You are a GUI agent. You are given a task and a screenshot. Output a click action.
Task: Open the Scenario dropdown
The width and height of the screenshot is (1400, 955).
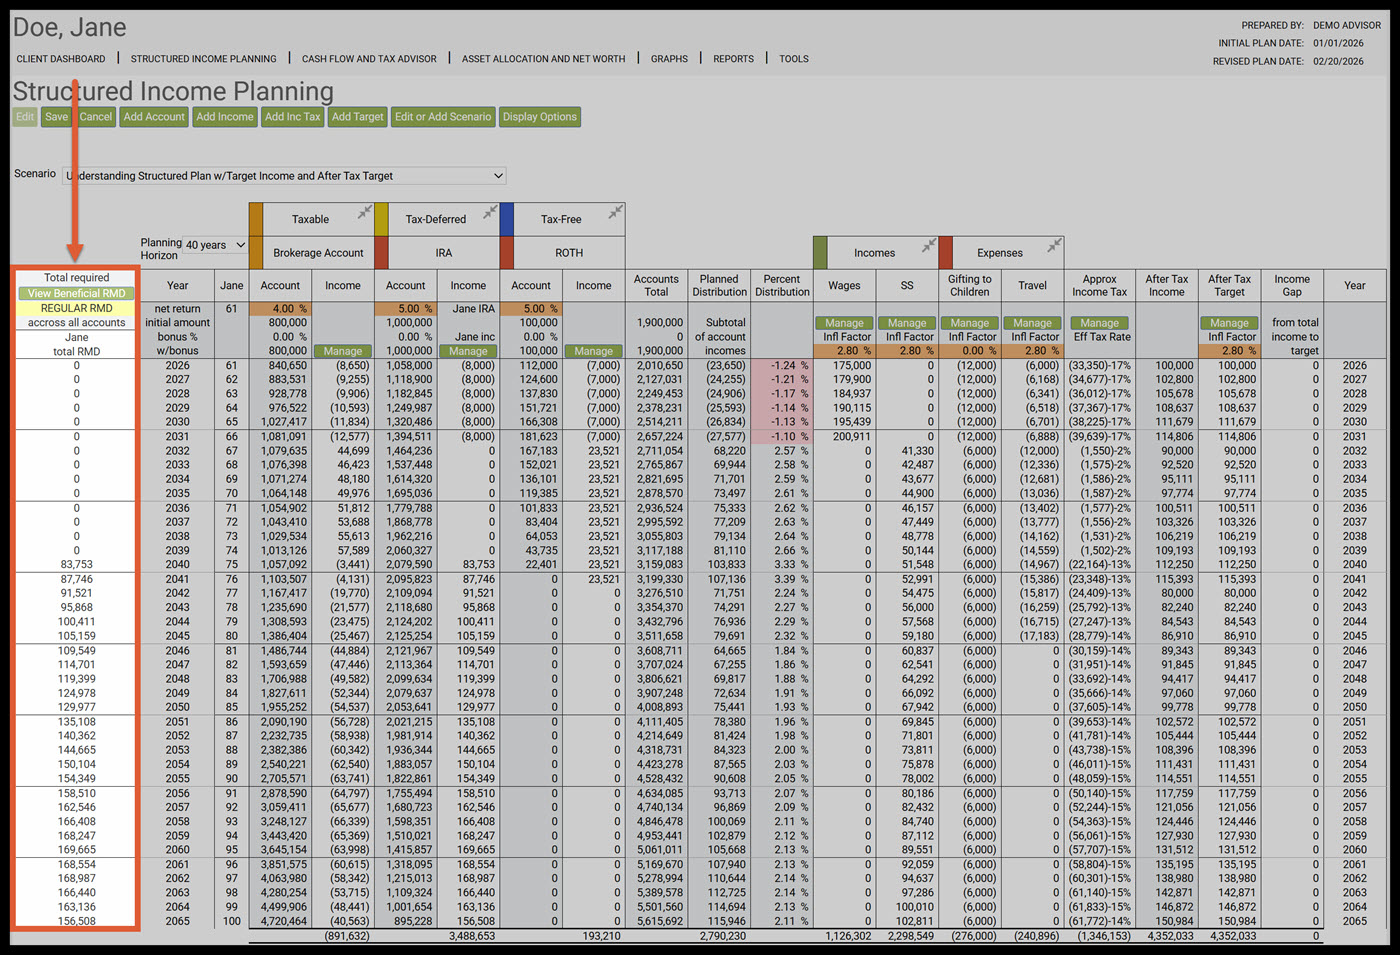pyautogui.click(x=284, y=176)
